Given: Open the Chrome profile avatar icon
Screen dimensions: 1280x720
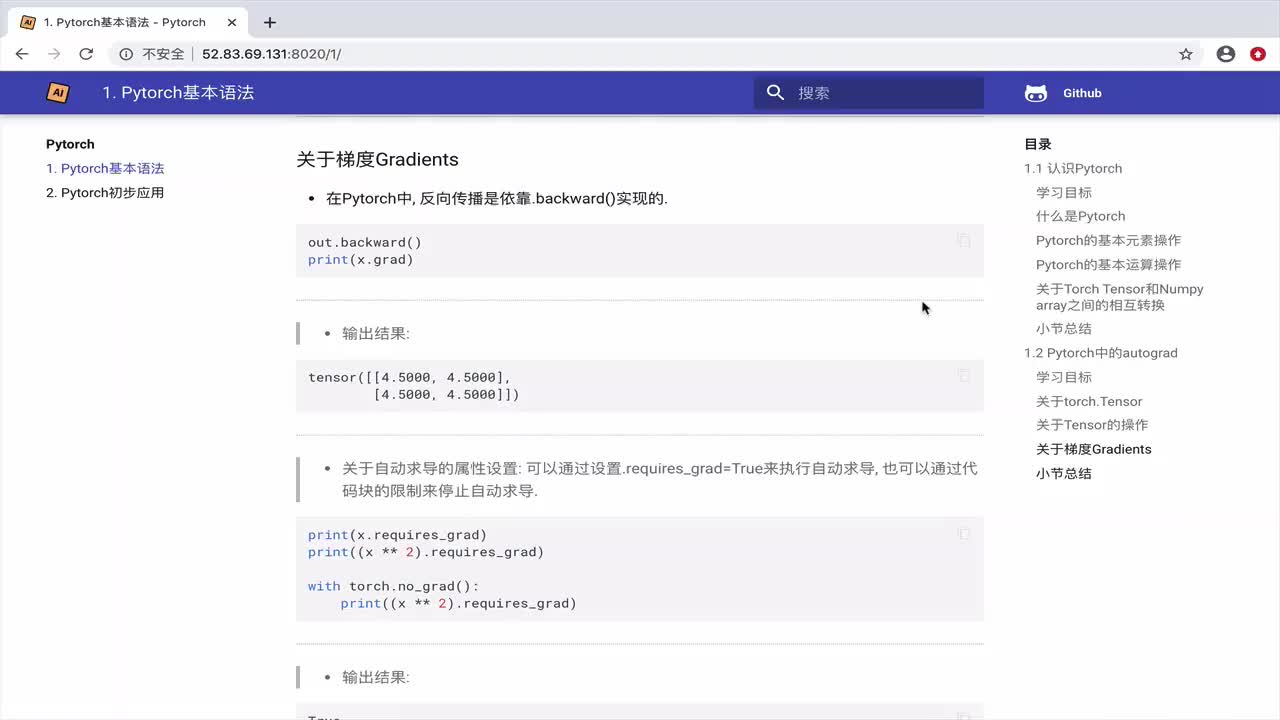Looking at the screenshot, I should [x=1226, y=54].
